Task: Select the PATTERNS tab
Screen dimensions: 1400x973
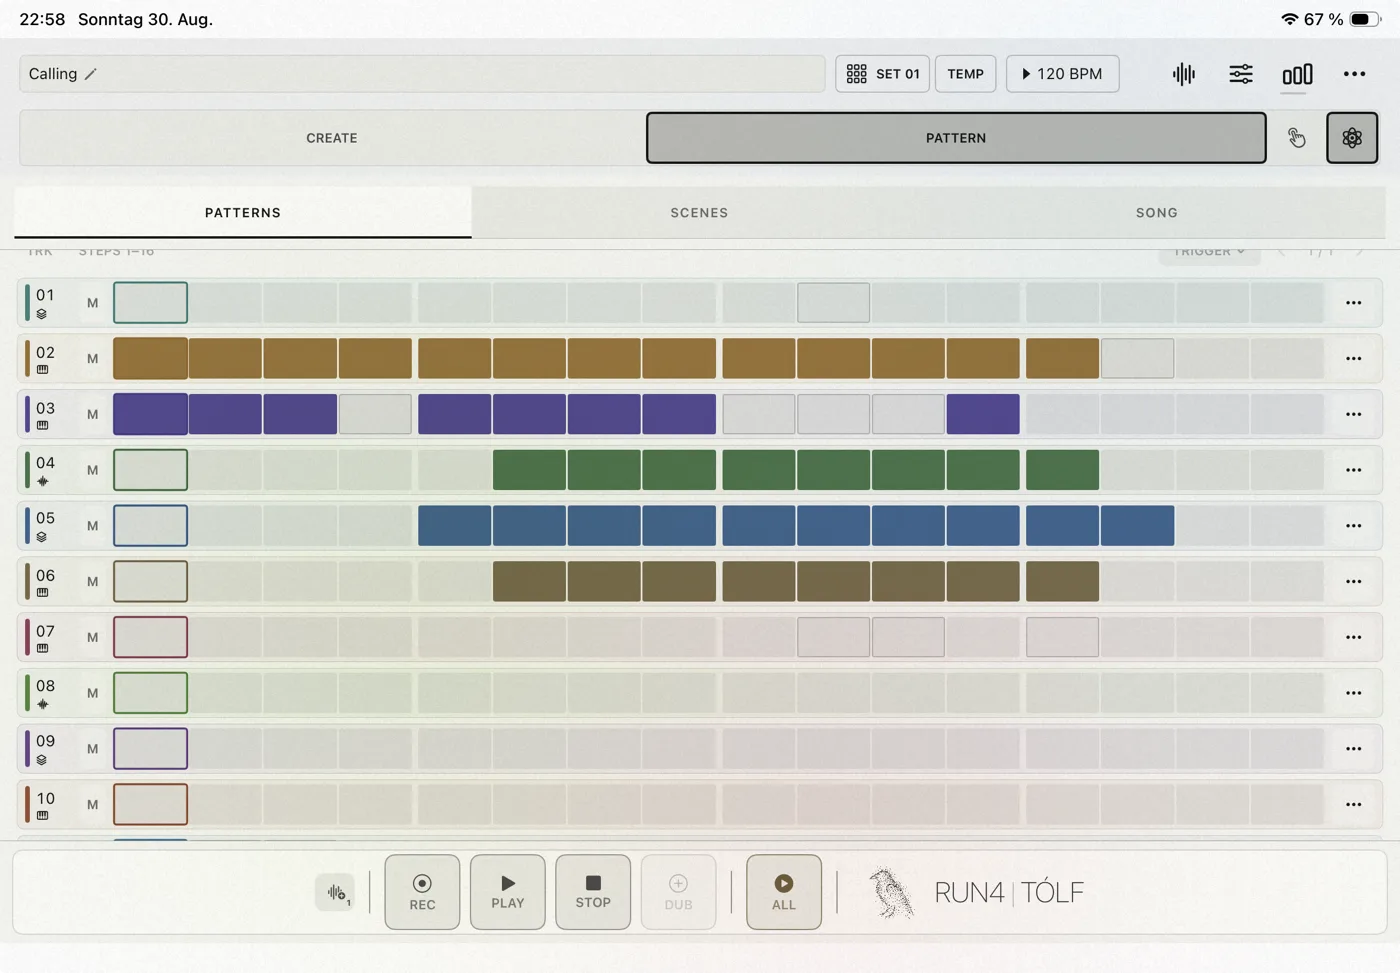Action: pyautogui.click(x=243, y=212)
